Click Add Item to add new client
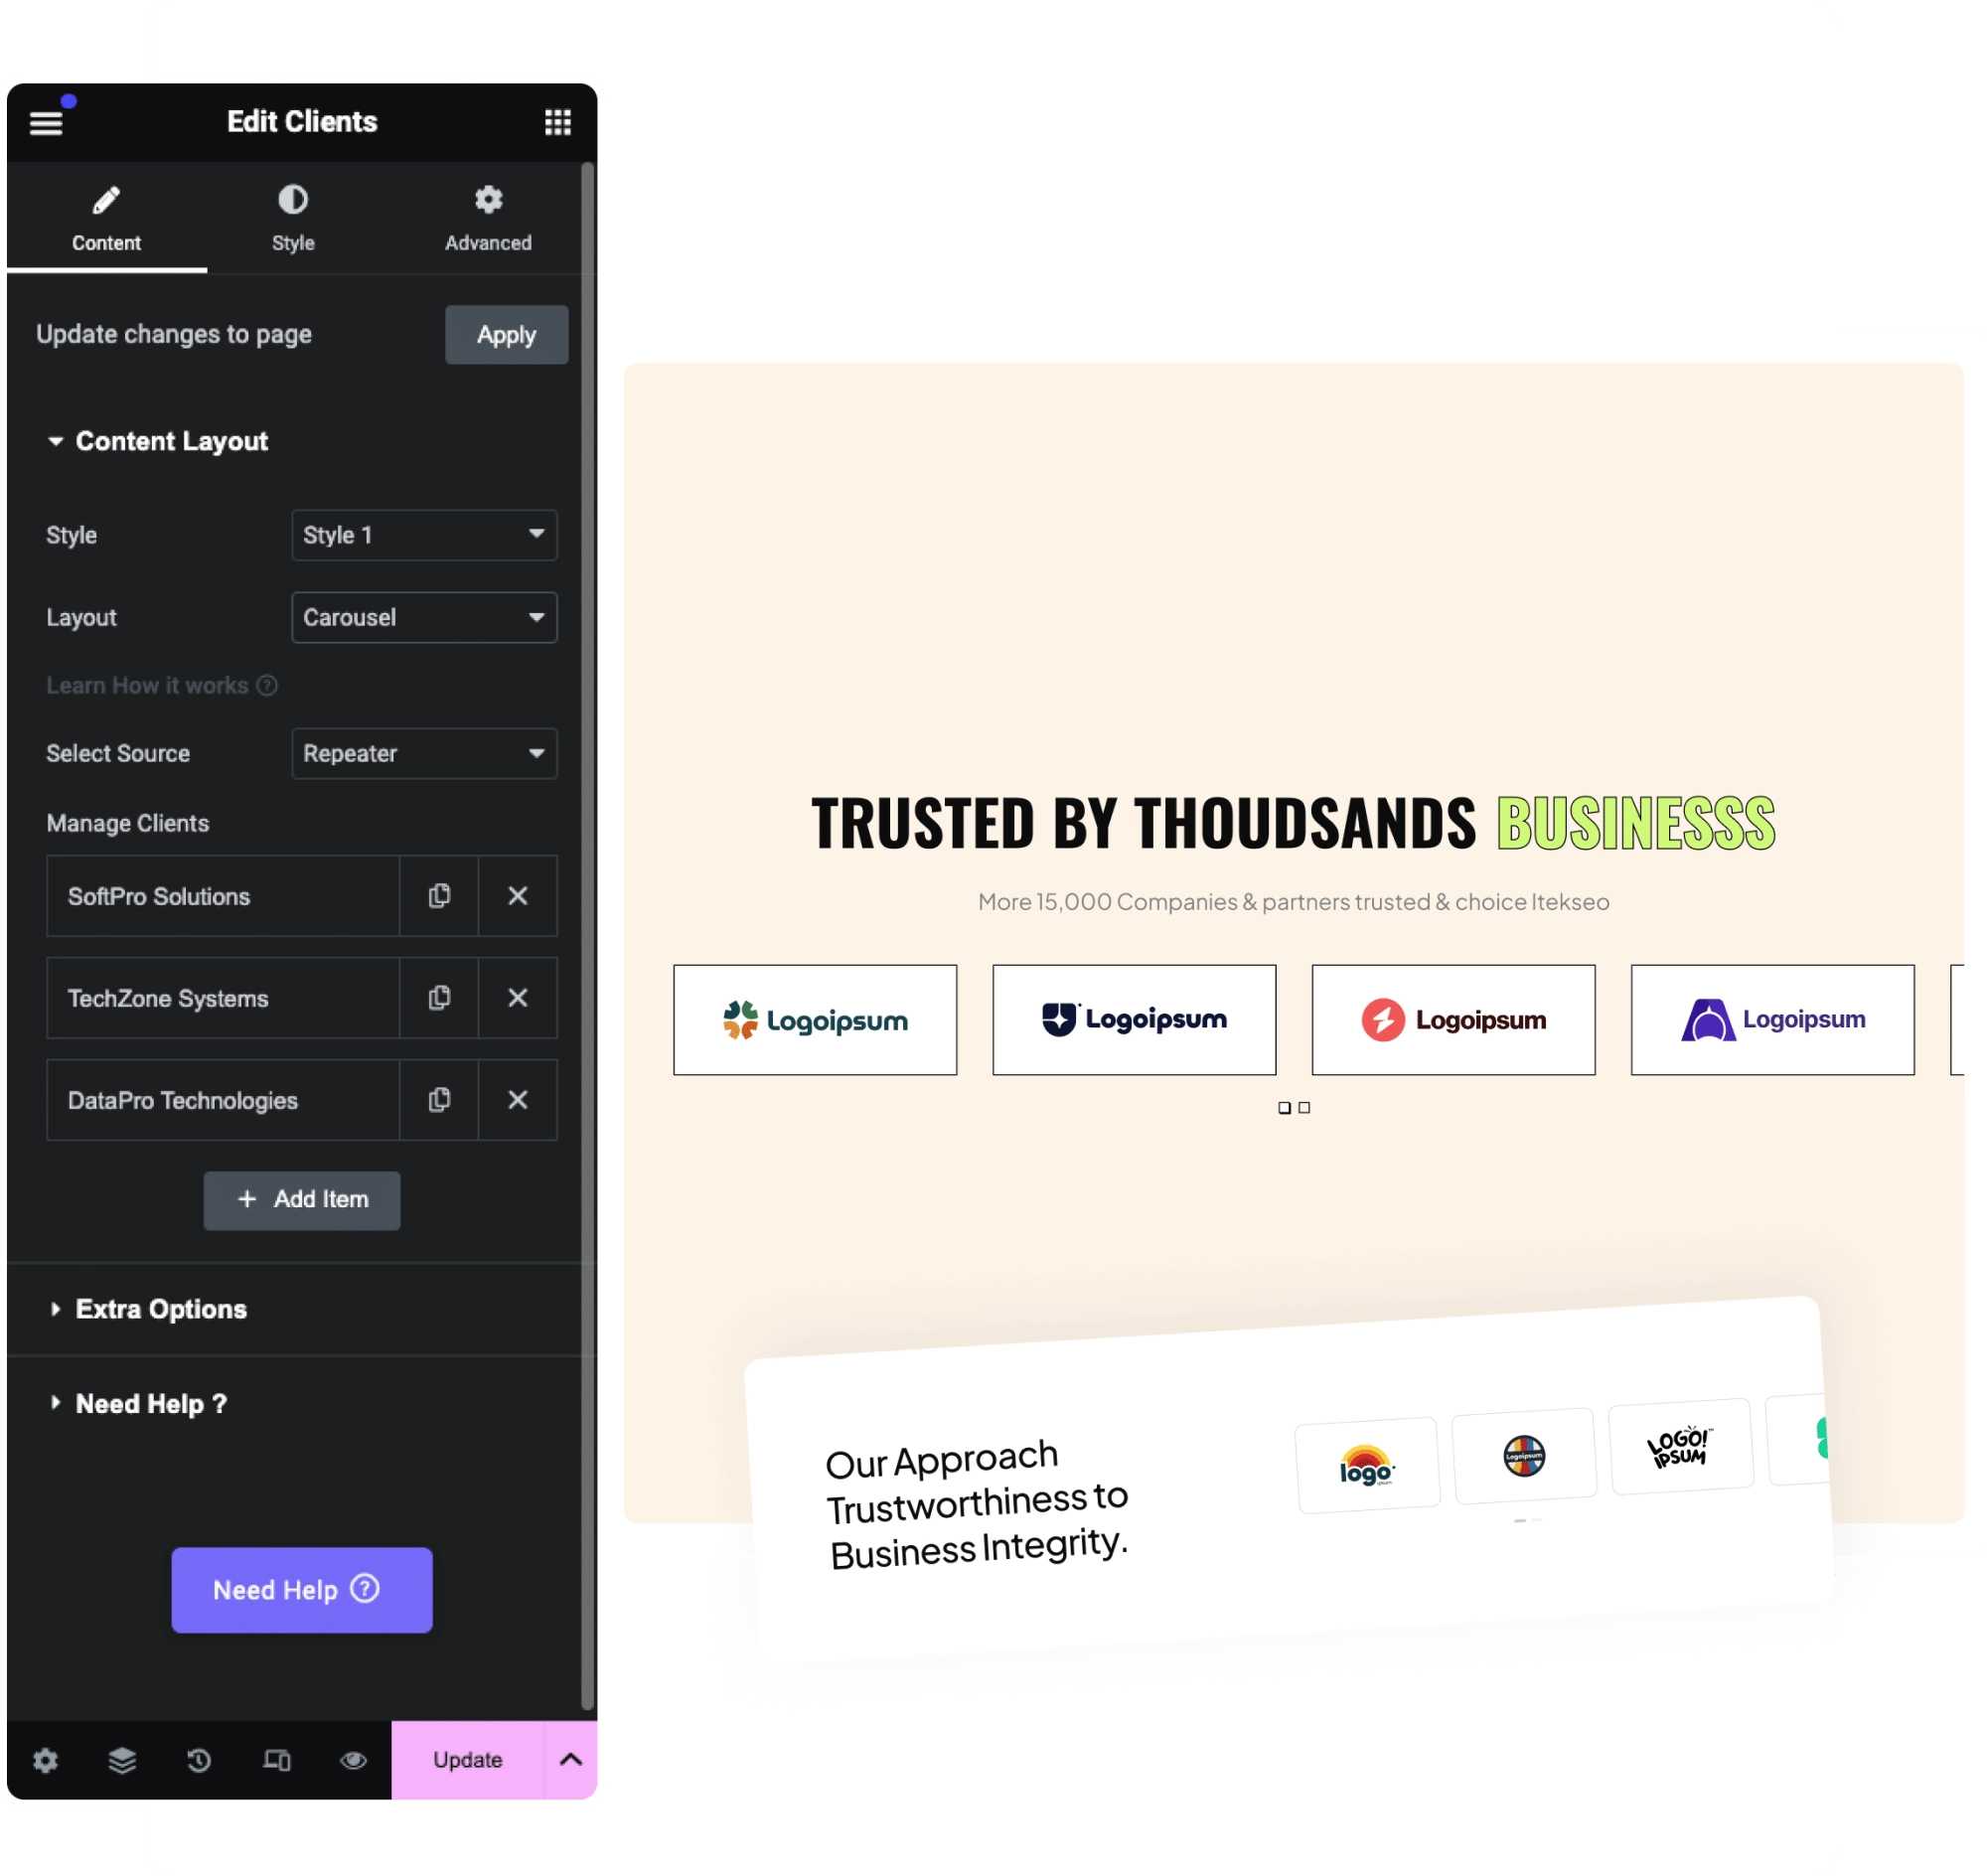This screenshot has height=1876, width=1987. click(x=300, y=1199)
